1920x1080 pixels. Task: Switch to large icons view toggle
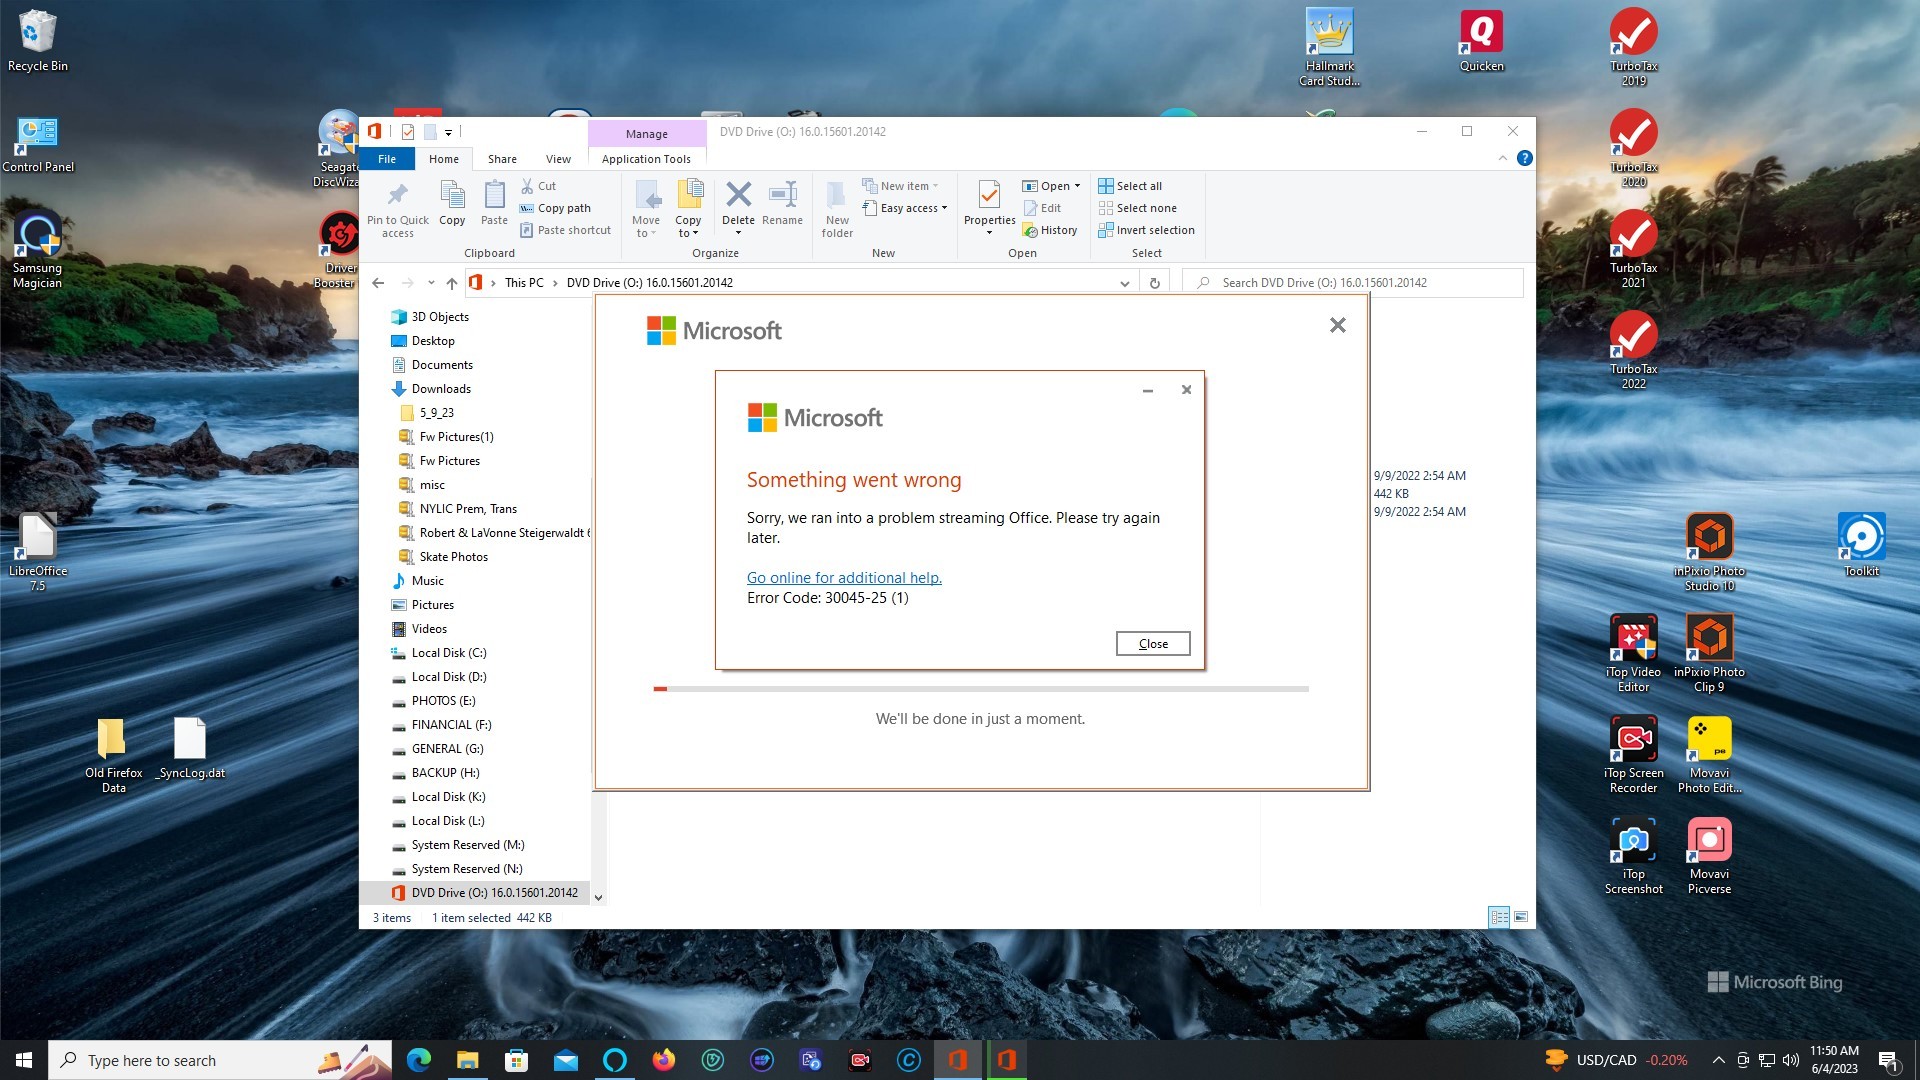(1521, 917)
